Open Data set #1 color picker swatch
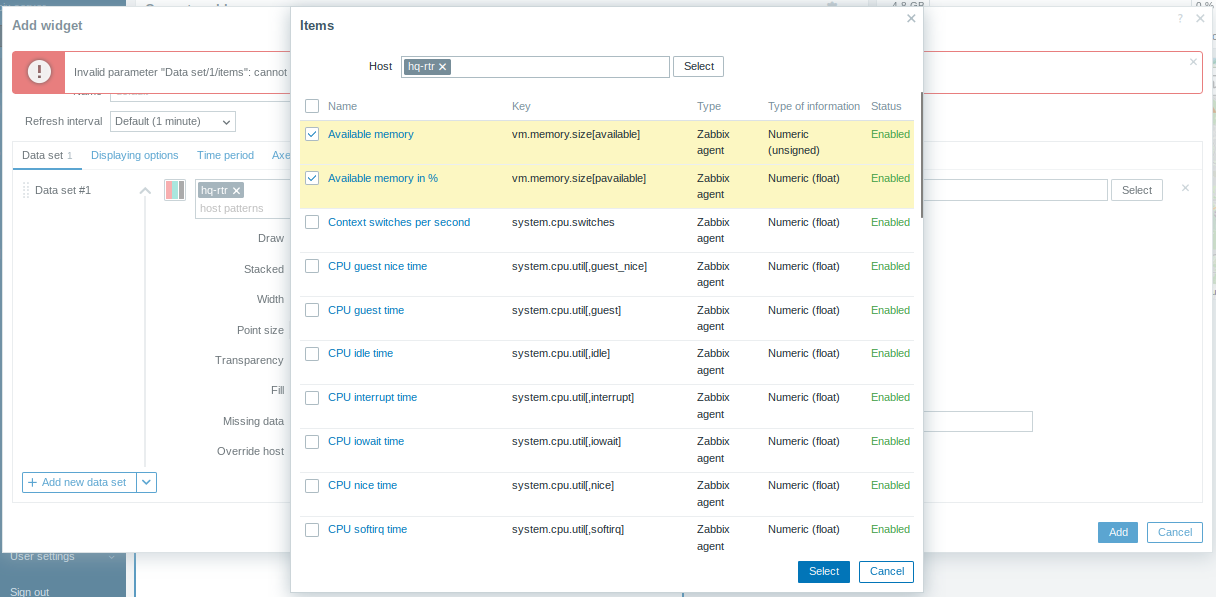The width and height of the screenshot is (1216, 597). click(175, 190)
